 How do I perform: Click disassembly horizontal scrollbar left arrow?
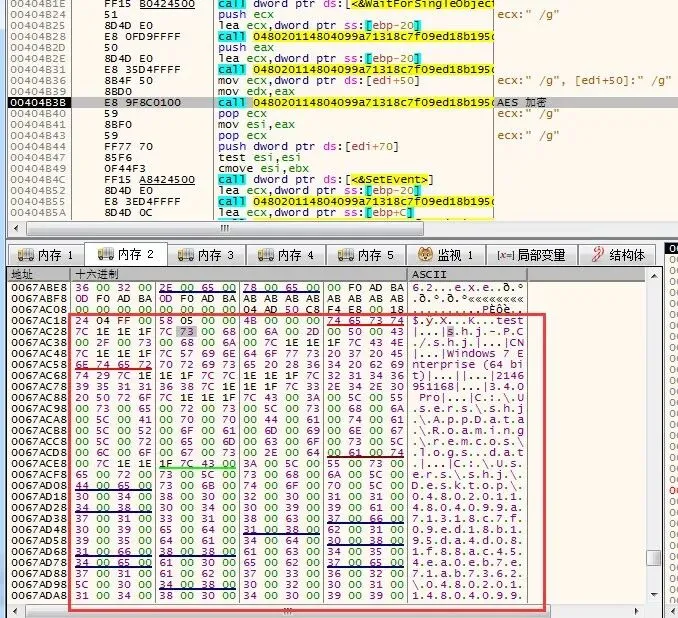(16, 228)
